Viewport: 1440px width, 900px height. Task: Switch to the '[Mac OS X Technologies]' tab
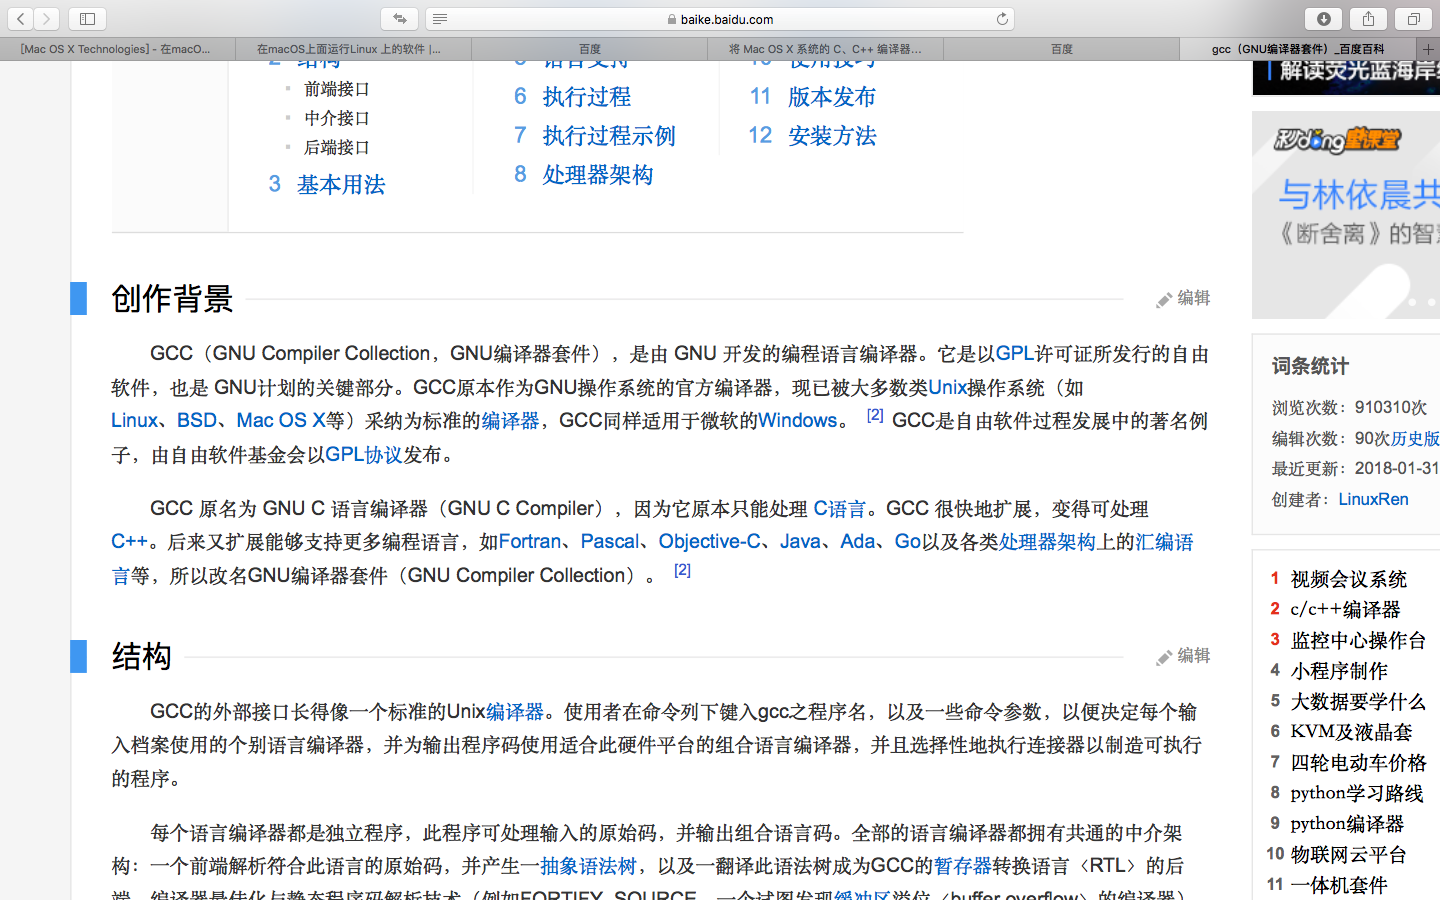(x=117, y=48)
